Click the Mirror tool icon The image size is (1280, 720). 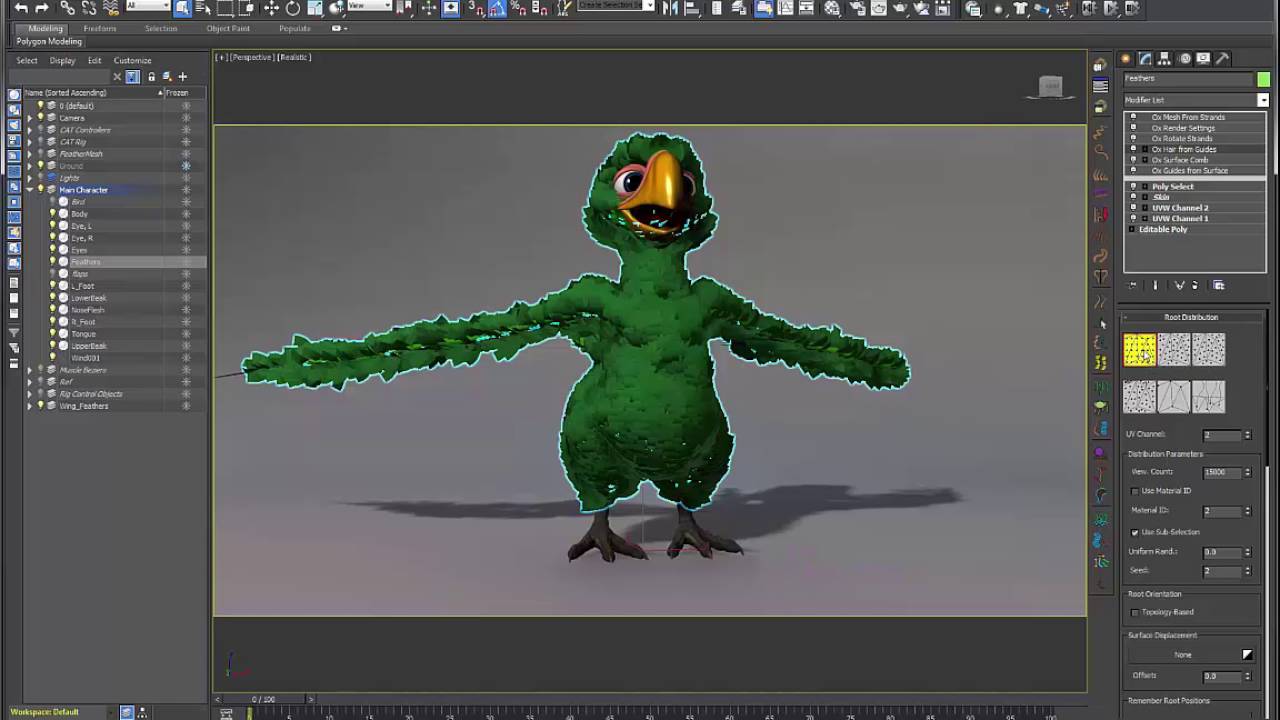coord(670,8)
